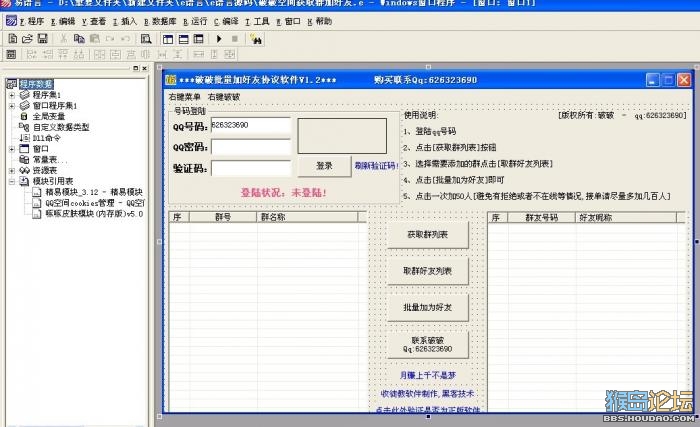Screen dimensions: 700x427
Task: Click the 群号 column header
Action: coord(223,217)
